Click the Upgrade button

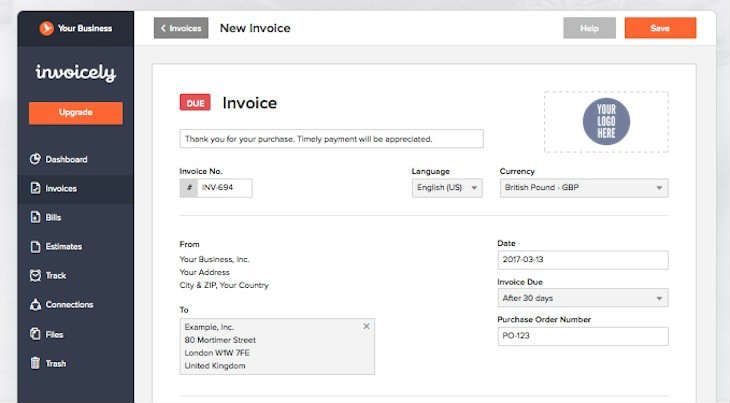tap(76, 113)
